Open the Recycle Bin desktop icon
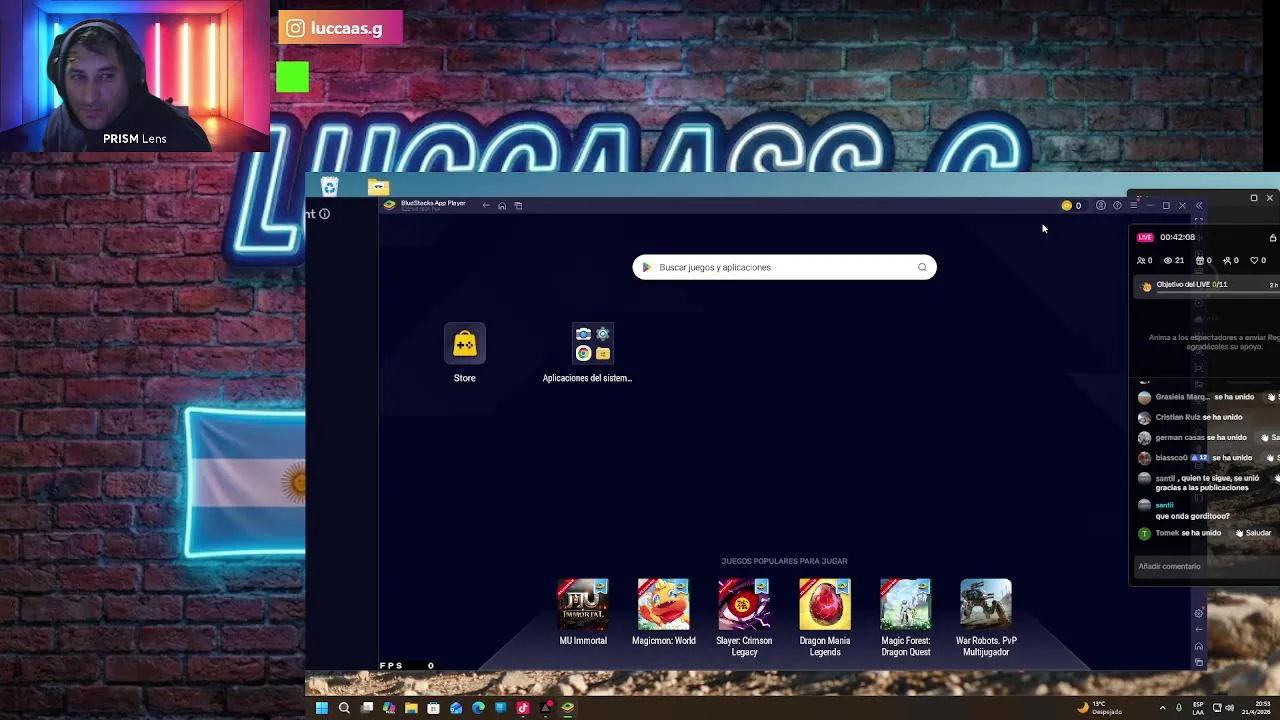Viewport: 1280px width, 720px height. (x=329, y=187)
